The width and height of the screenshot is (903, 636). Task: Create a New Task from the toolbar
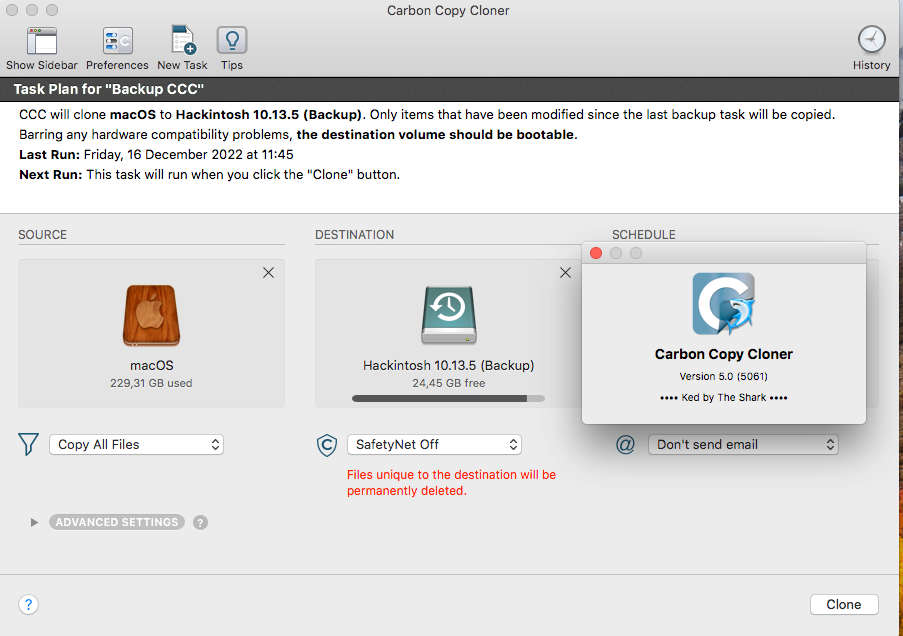183,40
